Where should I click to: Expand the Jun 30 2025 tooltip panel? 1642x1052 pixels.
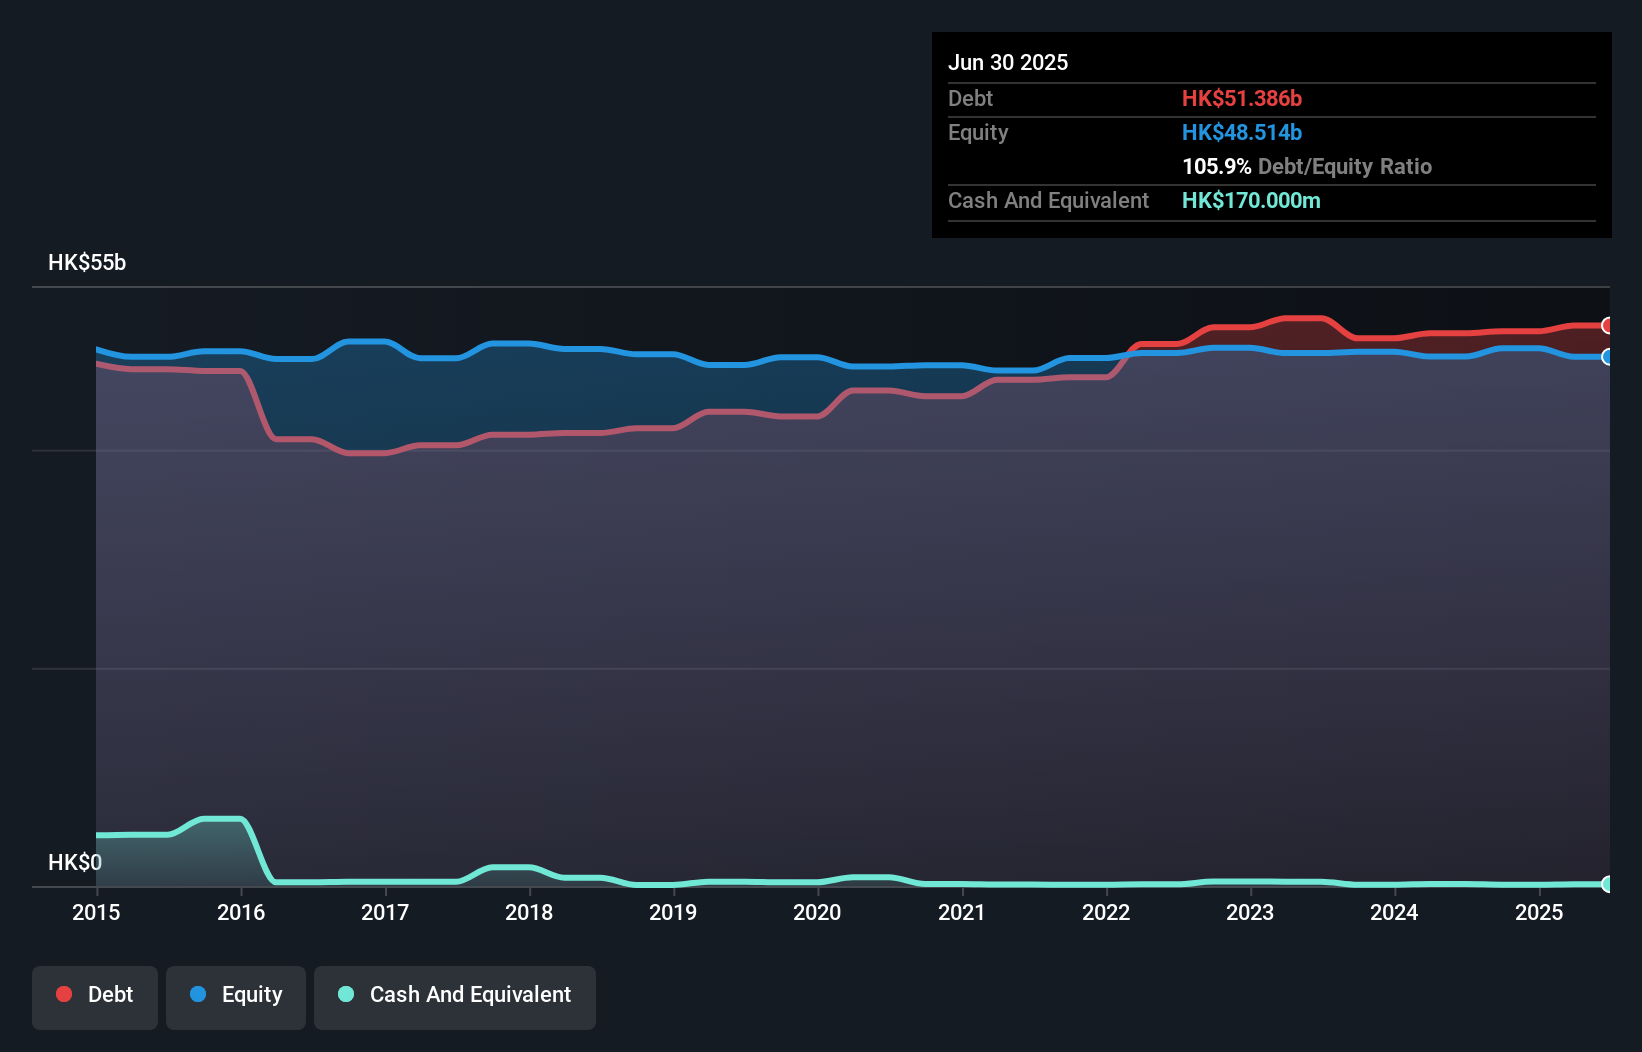pyautogui.click(x=1008, y=62)
